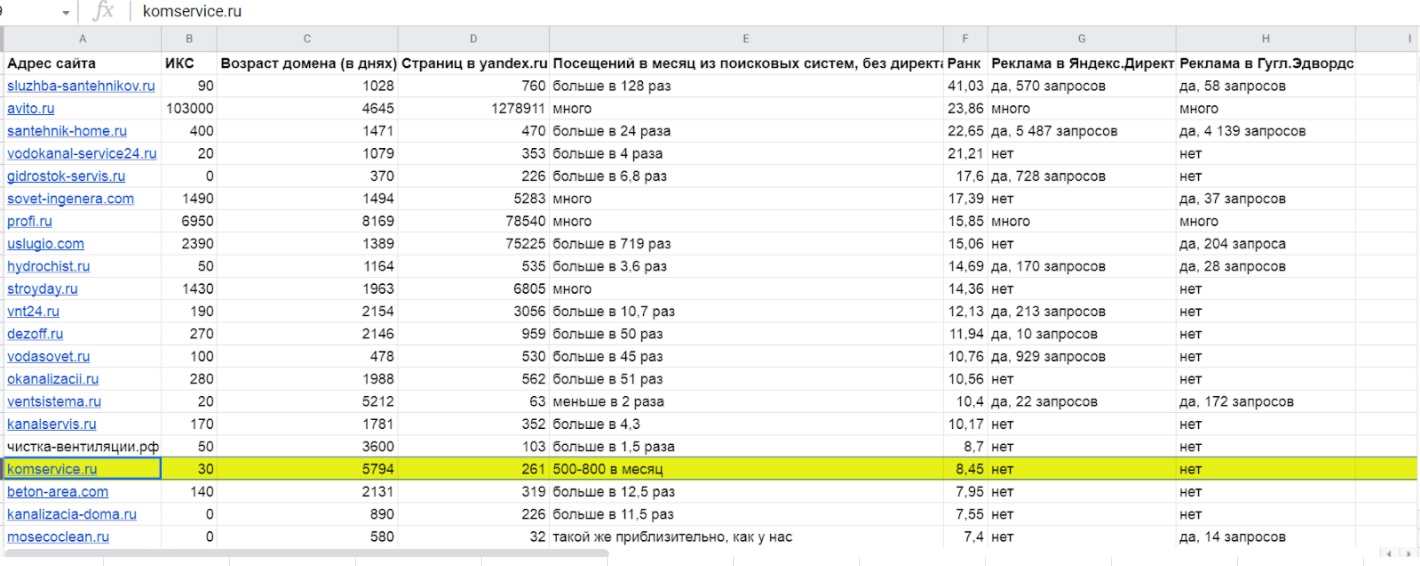Select column E header
Screen dimensions: 1420x566
point(746,38)
